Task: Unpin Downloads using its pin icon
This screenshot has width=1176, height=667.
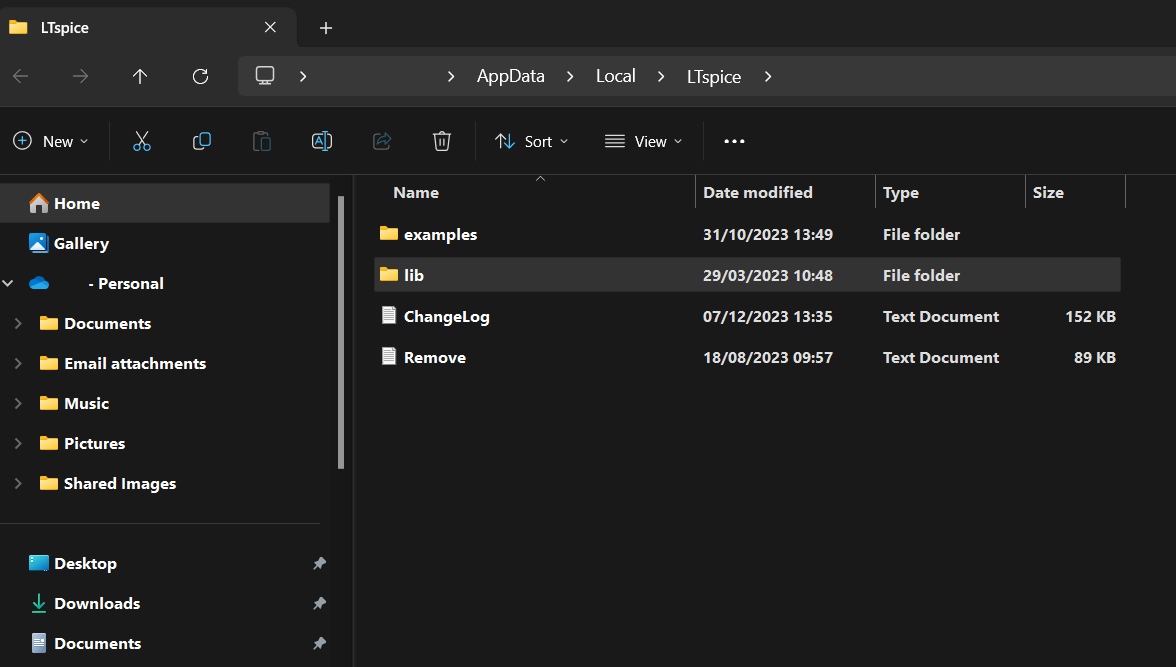Action: 320,603
